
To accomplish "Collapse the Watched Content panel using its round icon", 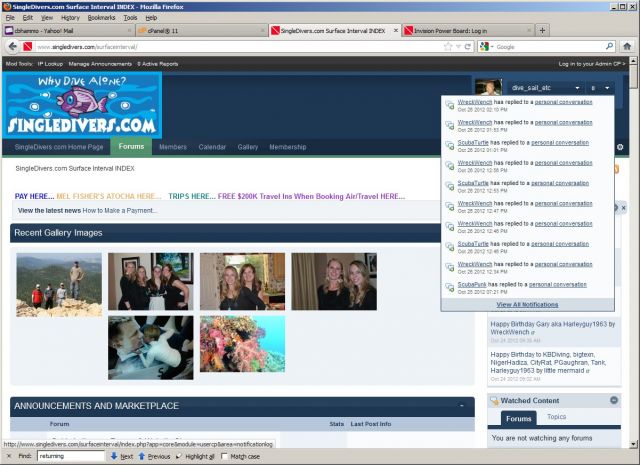I will pos(614,400).
